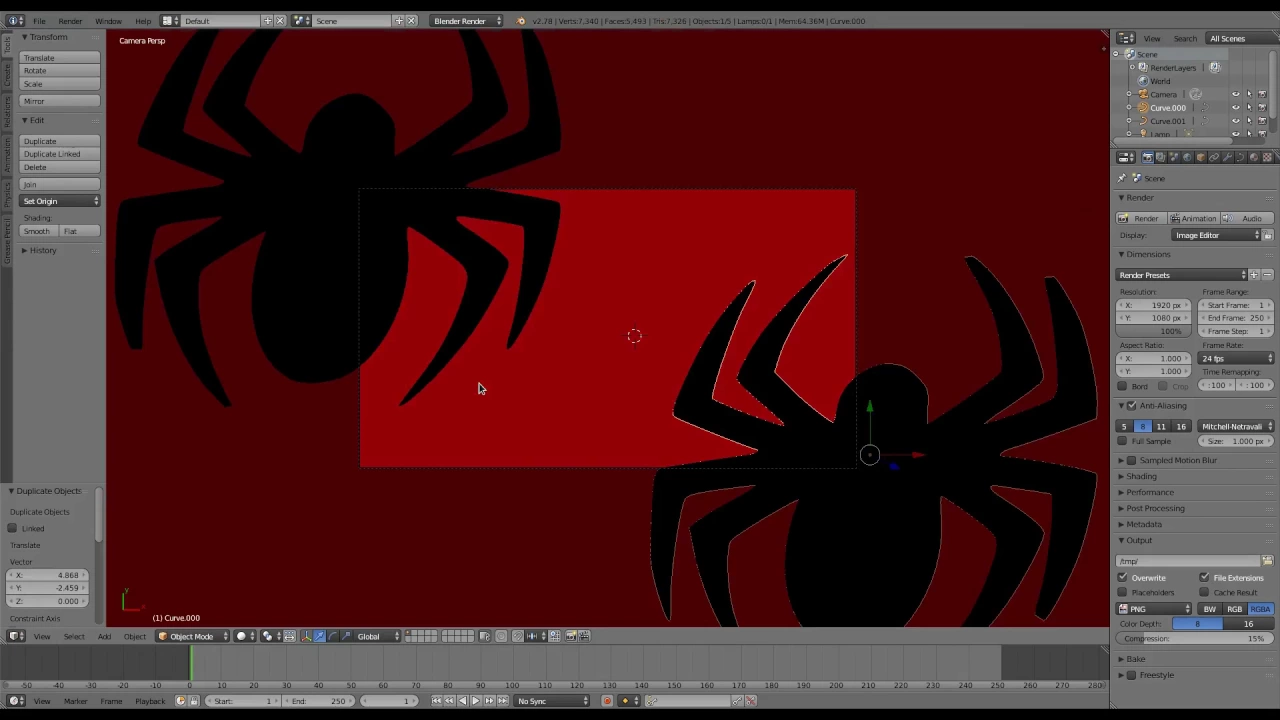Image resolution: width=1280 pixels, height=720 pixels.
Task: Jump to last frame in timeline
Action: coord(502,701)
